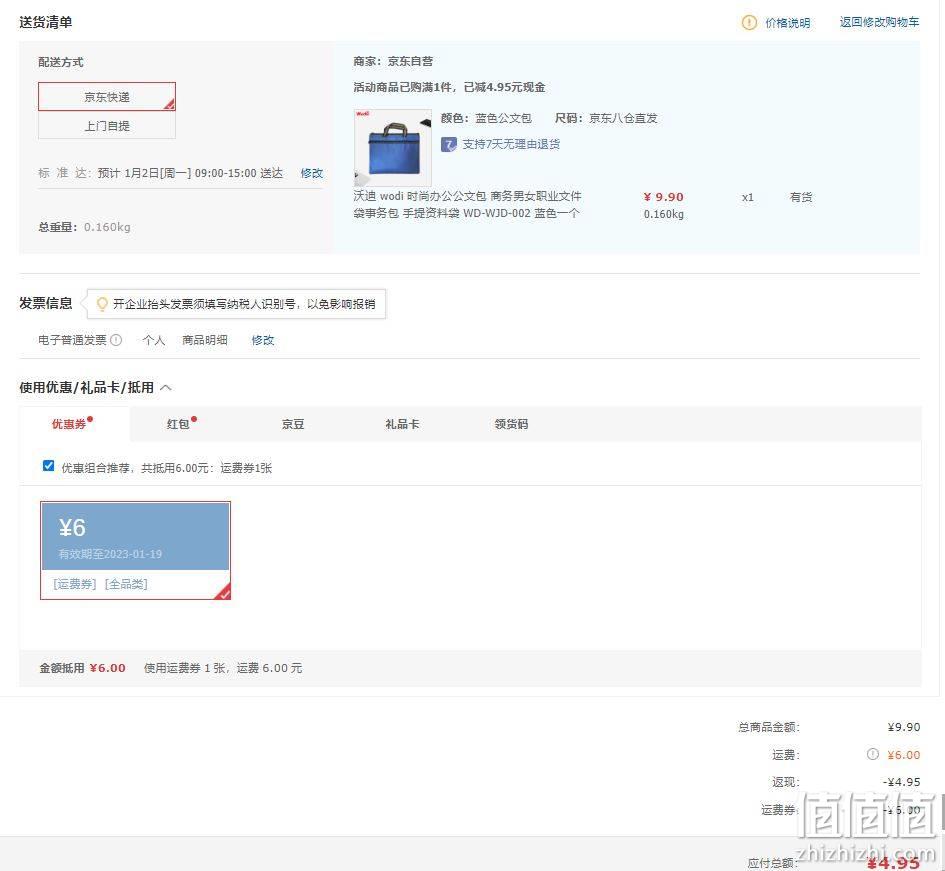Open the 沃迪 wodi 公文包 product title link

(467, 204)
